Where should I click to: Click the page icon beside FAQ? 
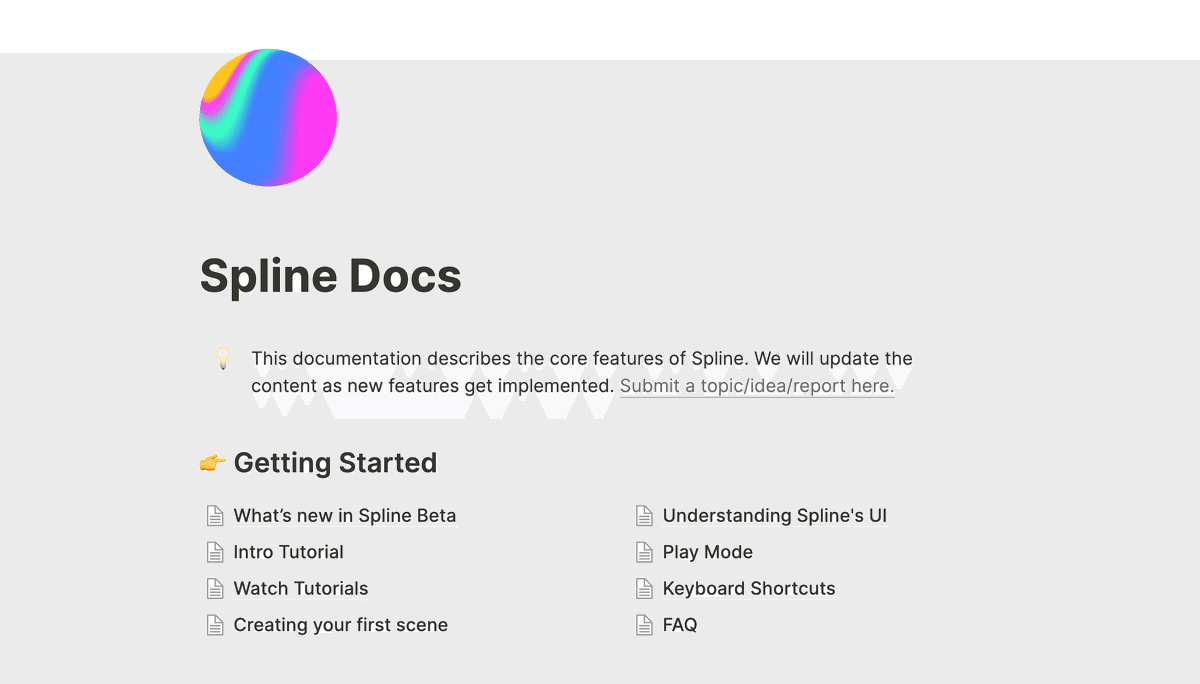645,624
